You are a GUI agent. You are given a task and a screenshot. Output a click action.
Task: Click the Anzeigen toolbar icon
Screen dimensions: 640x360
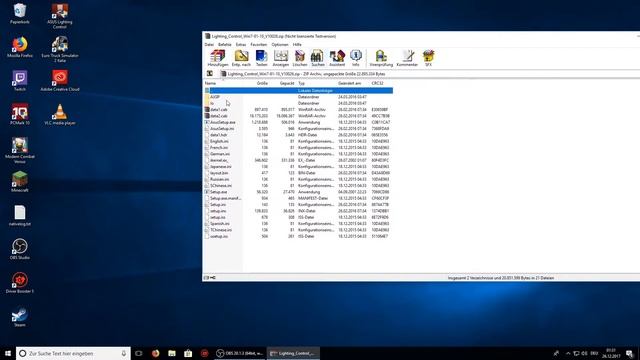pyautogui.click(x=280, y=58)
